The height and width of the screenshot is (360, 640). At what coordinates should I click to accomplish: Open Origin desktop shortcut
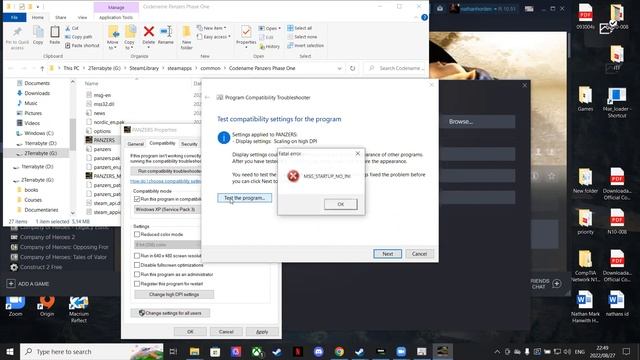pyautogui.click(x=47, y=306)
